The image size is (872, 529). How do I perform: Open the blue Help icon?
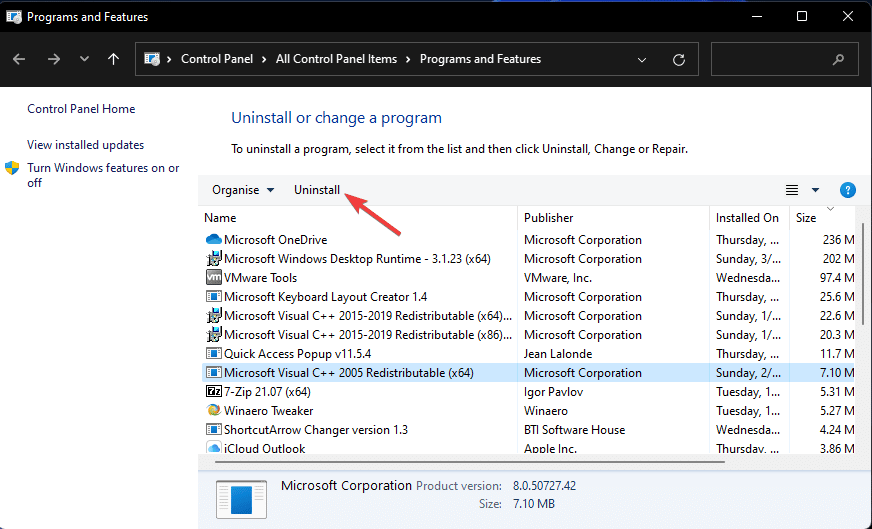[x=848, y=190]
